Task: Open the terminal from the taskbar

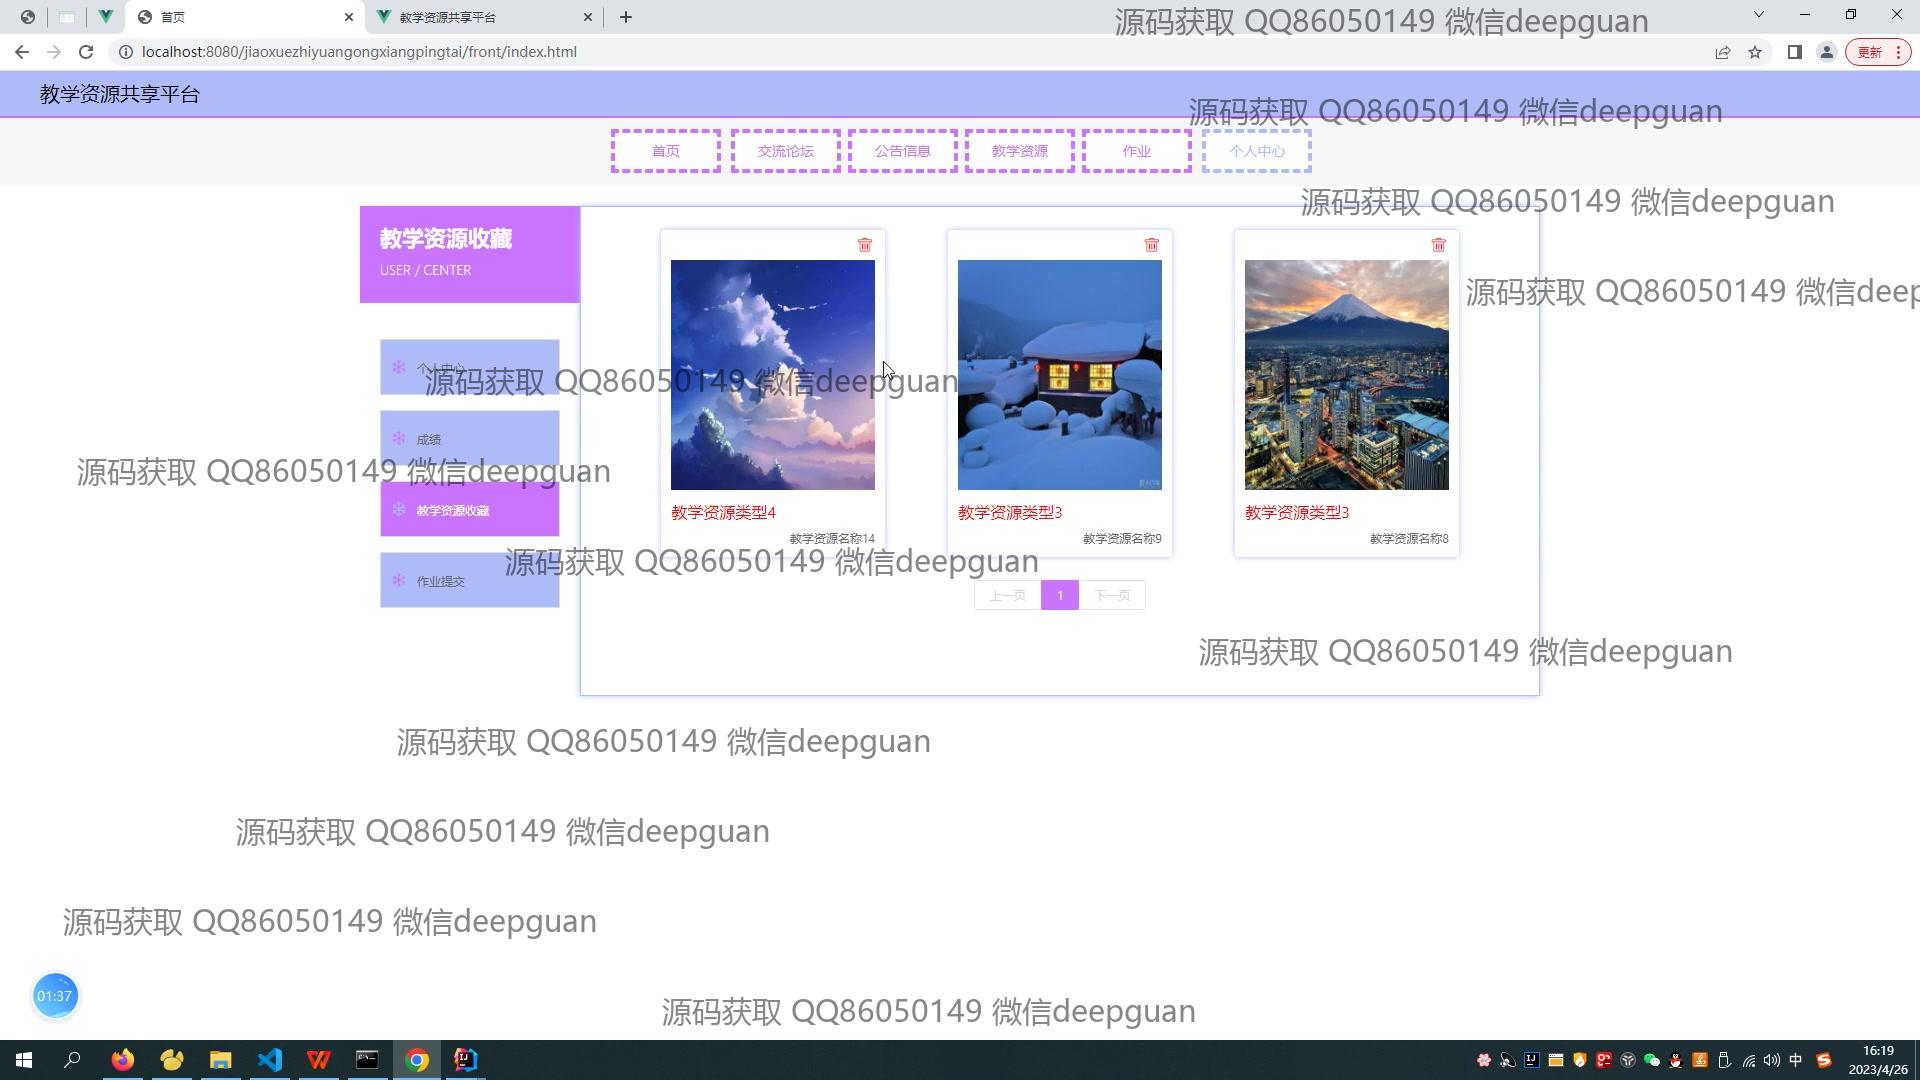Action: pyautogui.click(x=368, y=1060)
